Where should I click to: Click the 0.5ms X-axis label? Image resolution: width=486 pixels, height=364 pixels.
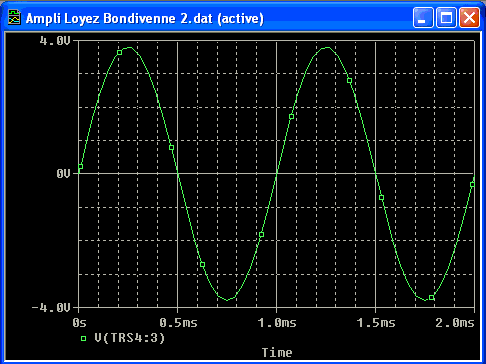pos(178,323)
